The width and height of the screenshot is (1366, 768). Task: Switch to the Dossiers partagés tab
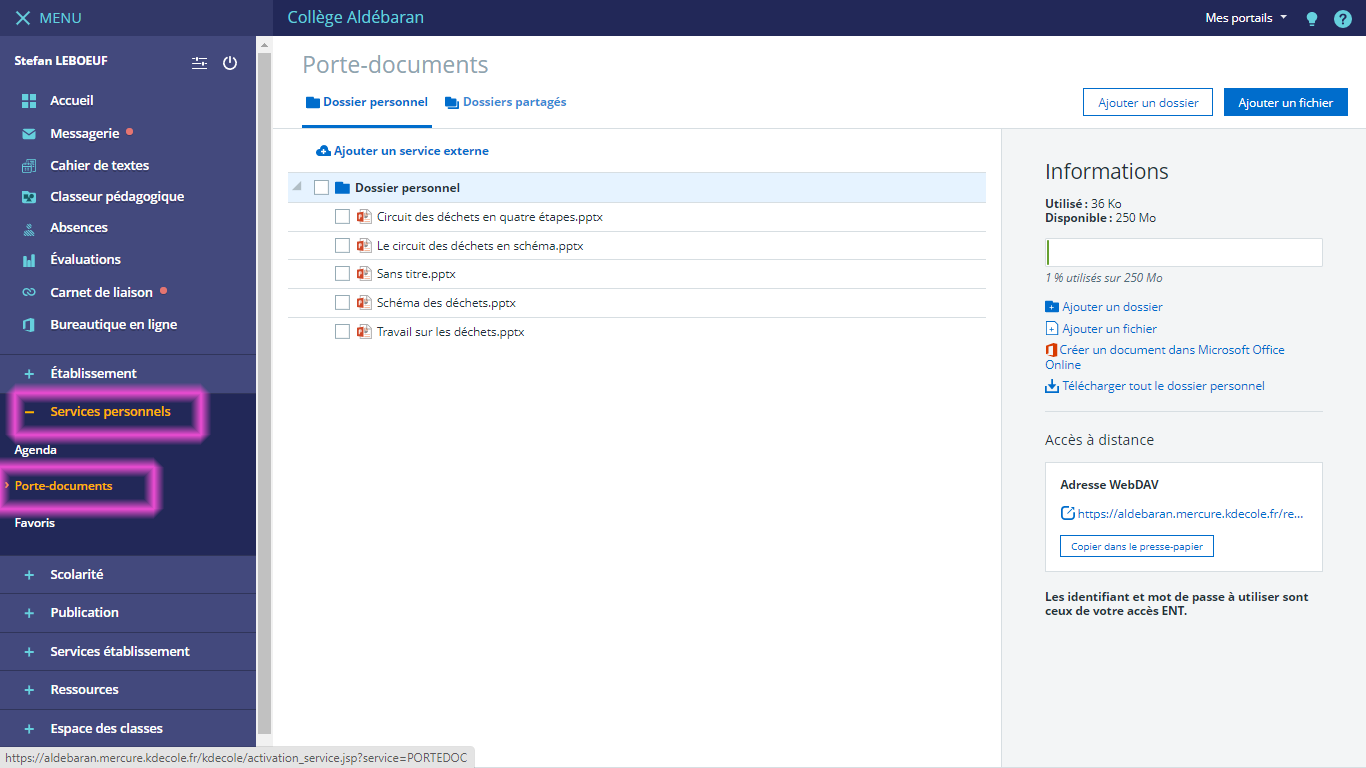[506, 102]
